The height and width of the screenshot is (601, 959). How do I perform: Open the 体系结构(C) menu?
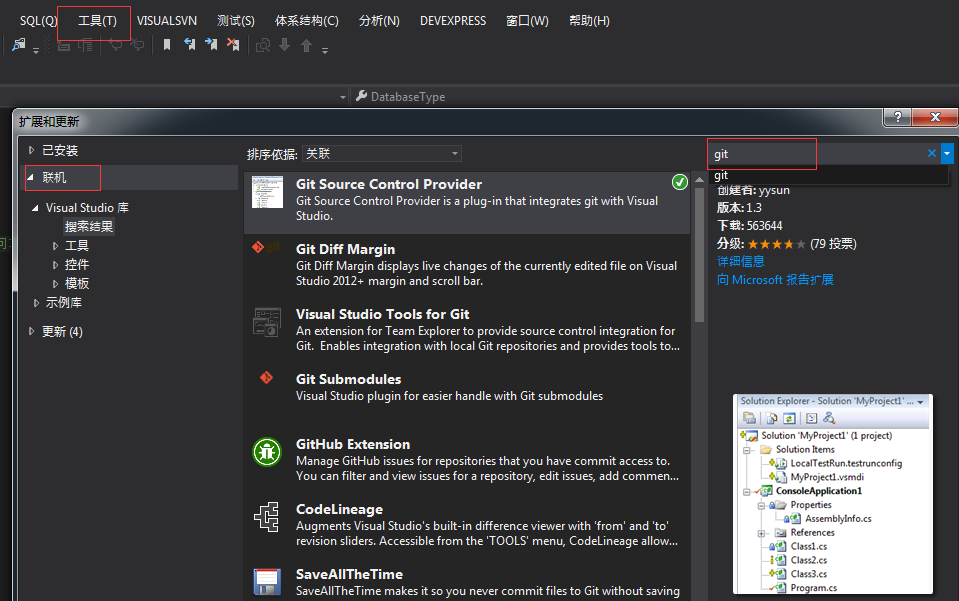pyautogui.click(x=306, y=21)
